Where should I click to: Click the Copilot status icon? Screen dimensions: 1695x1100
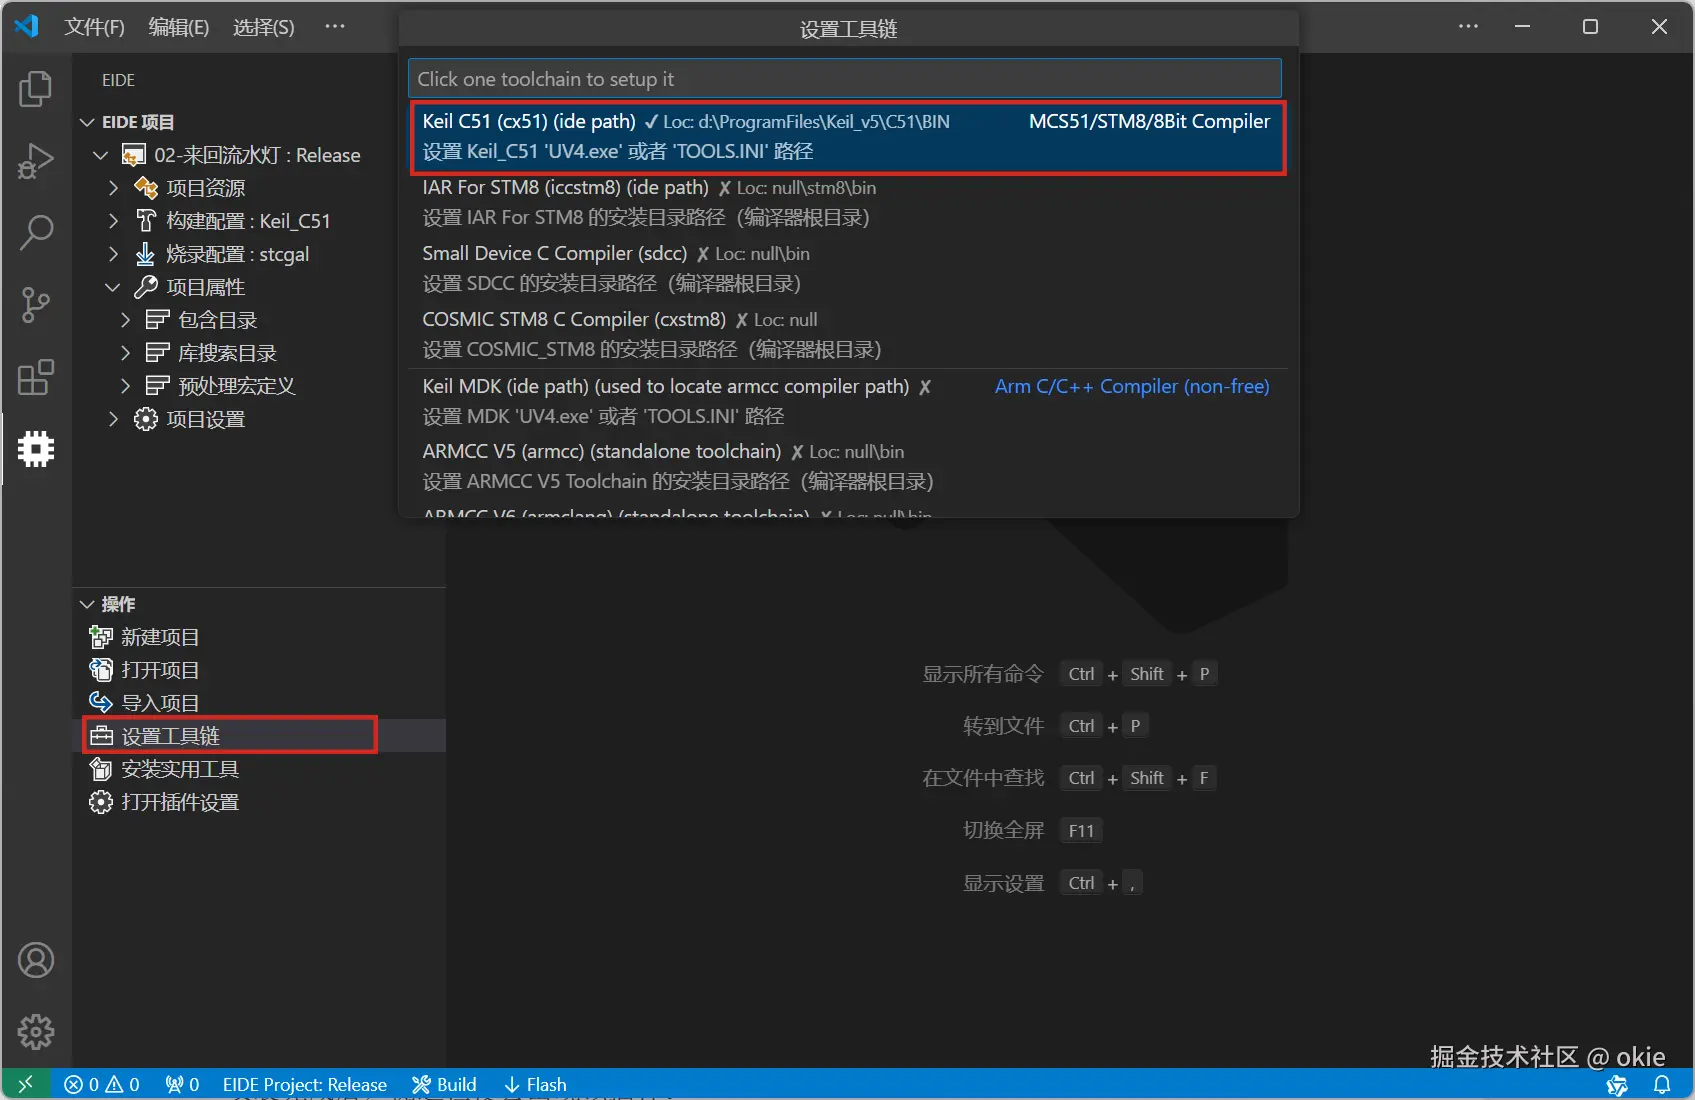pyautogui.click(x=1617, y=1084)
